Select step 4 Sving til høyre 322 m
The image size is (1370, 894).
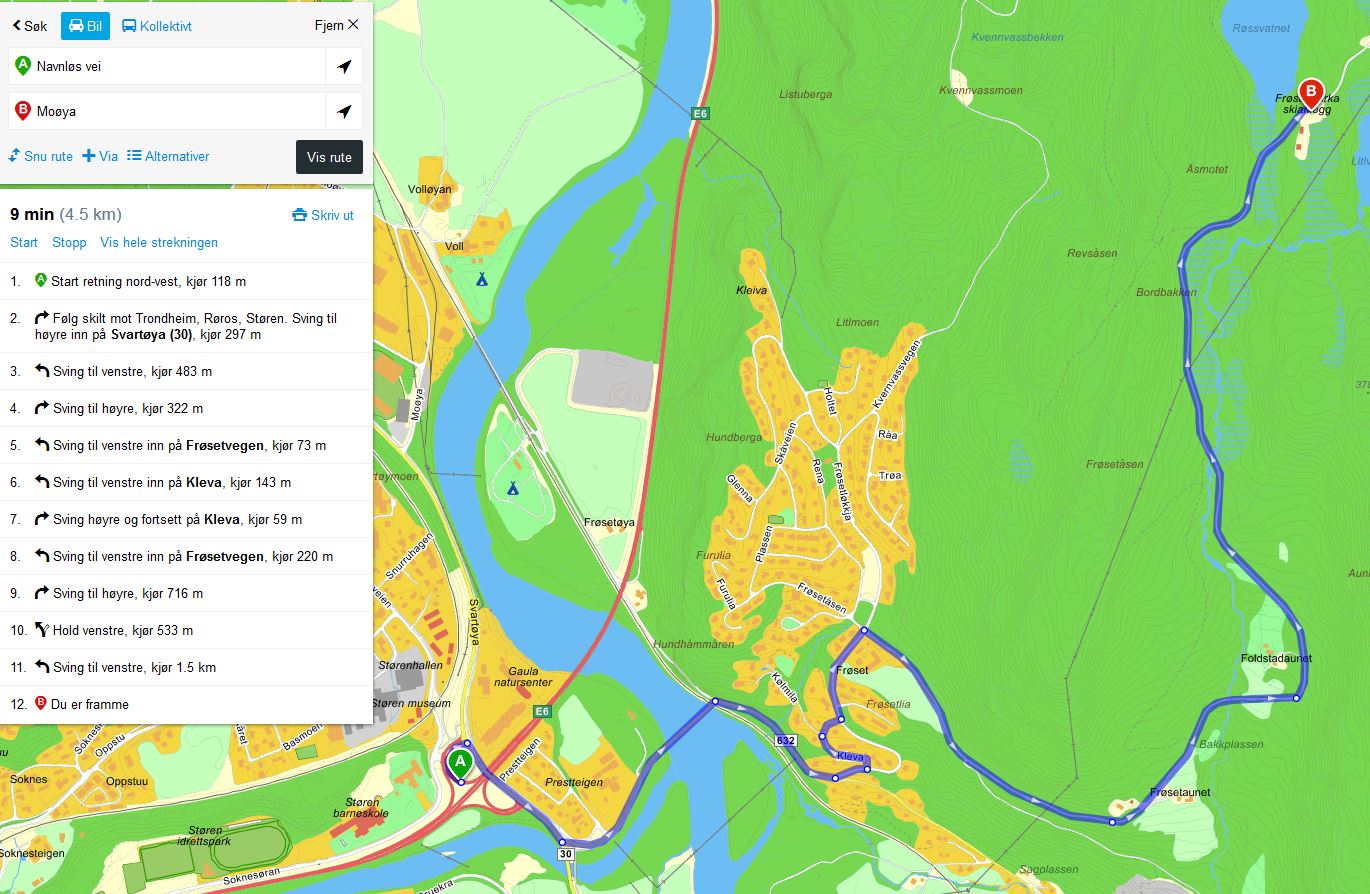[x=186, y=408]
